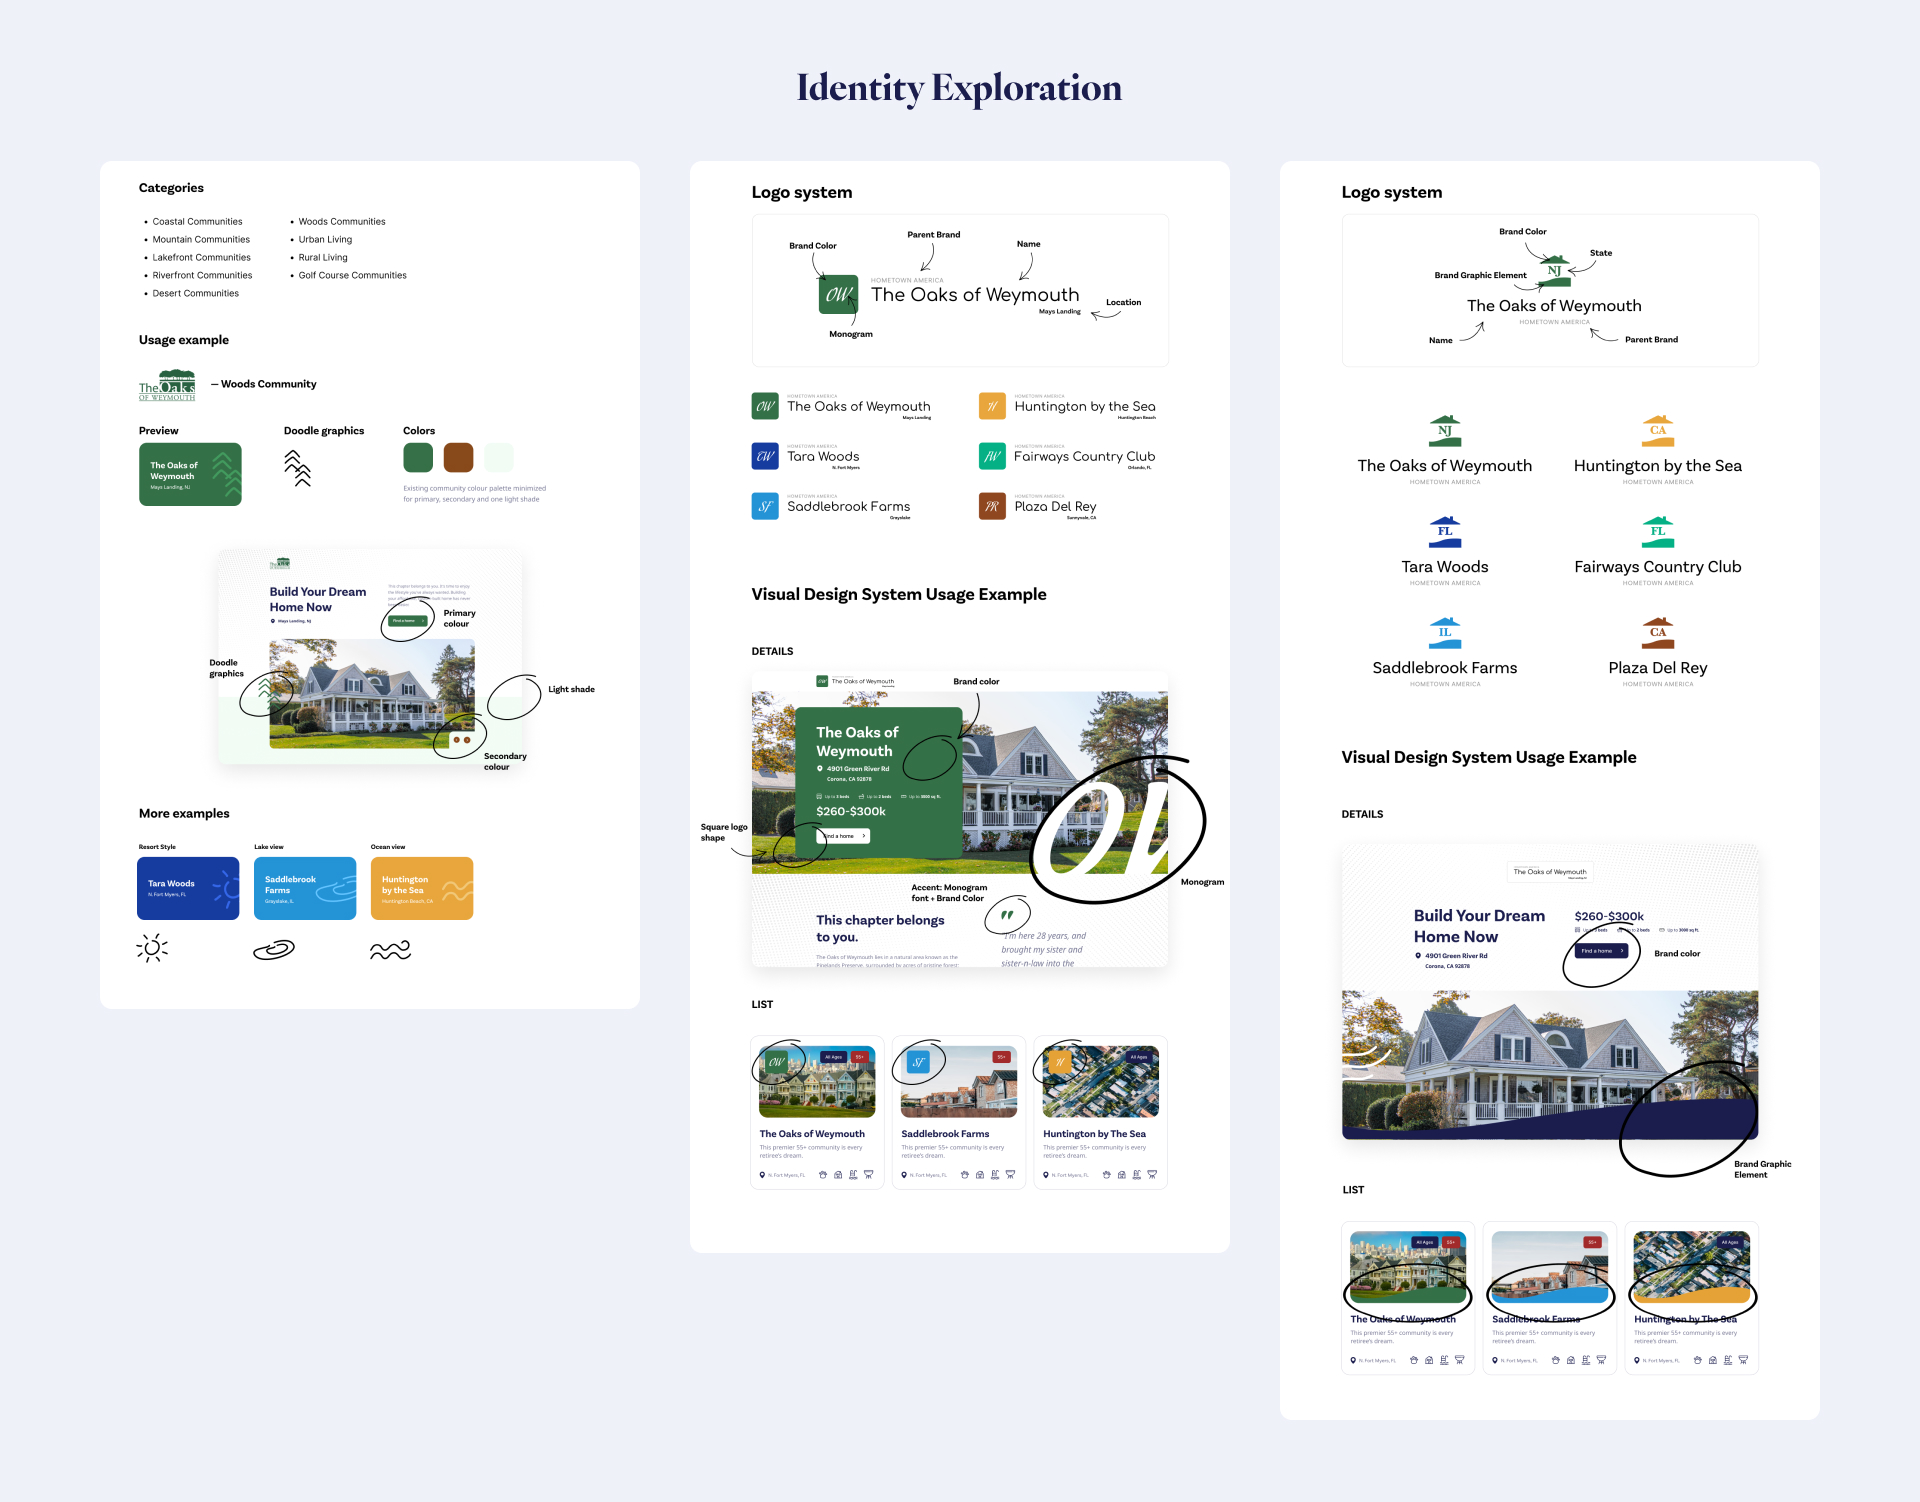1920x1502 pixels.
Task: Click the green OW monogram logo
Action: click(x=838, y=294)
